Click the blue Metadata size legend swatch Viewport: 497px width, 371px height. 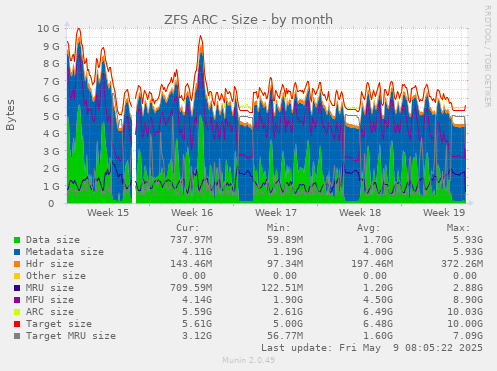tap(17, 252)
